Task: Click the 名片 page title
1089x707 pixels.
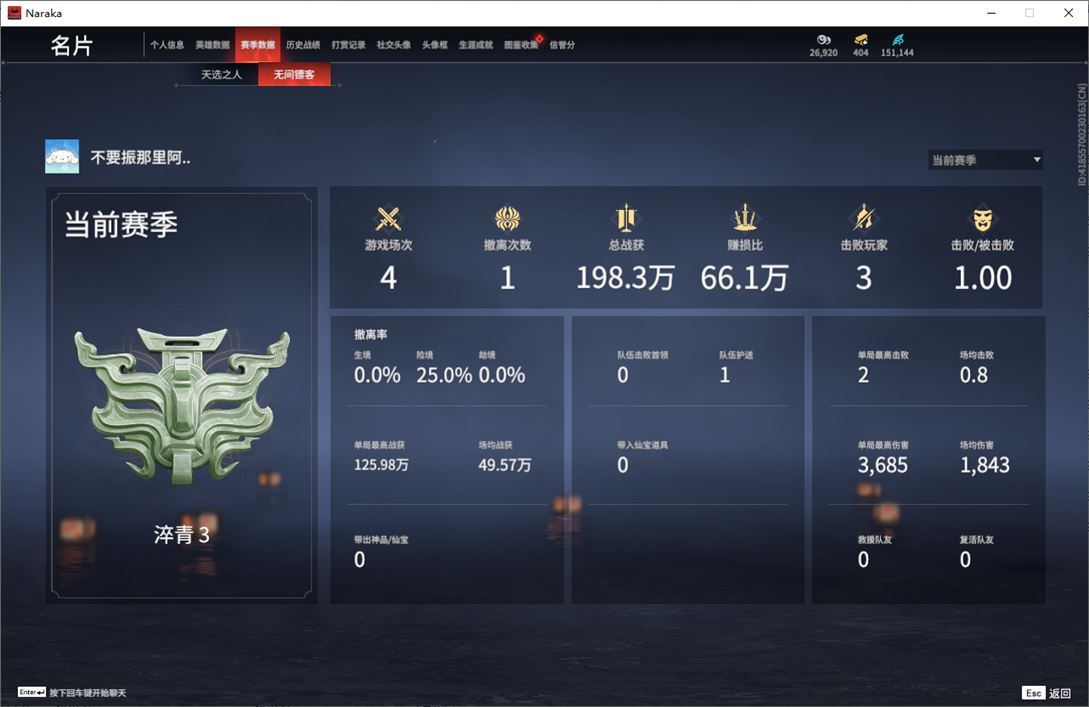Action: pyautogui.click(x=72, y=46)
